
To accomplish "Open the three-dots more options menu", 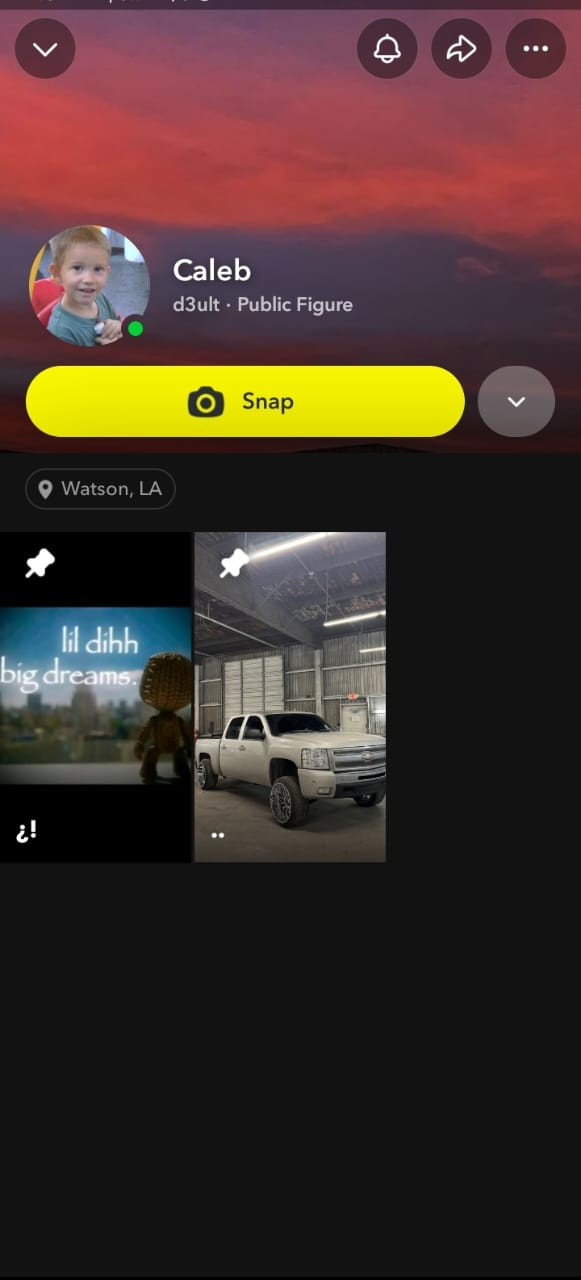I will 536,48.
